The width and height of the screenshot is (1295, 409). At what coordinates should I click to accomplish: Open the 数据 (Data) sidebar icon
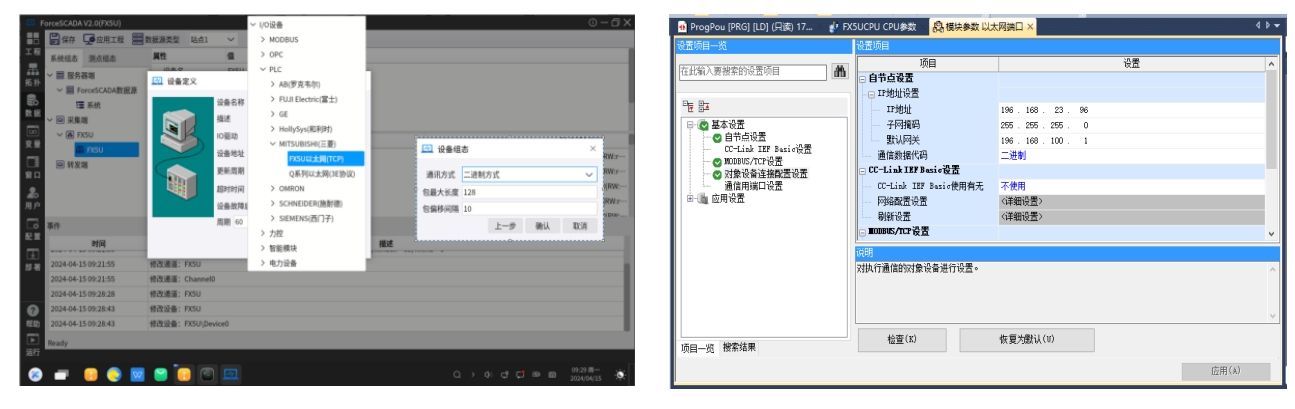33,109
